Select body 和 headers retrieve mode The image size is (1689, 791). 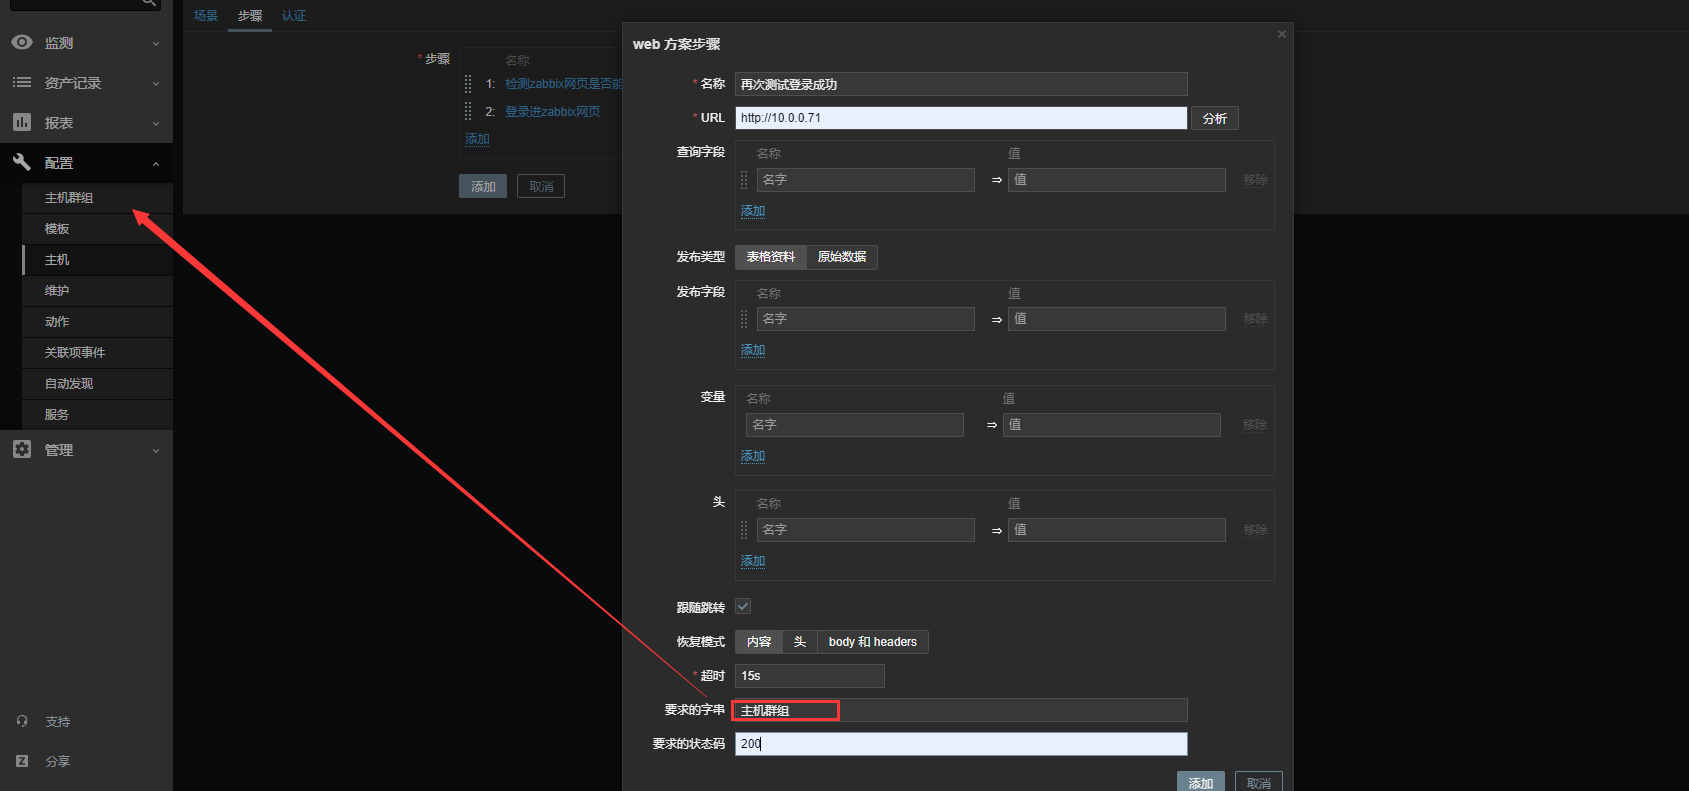coord(873,642)
